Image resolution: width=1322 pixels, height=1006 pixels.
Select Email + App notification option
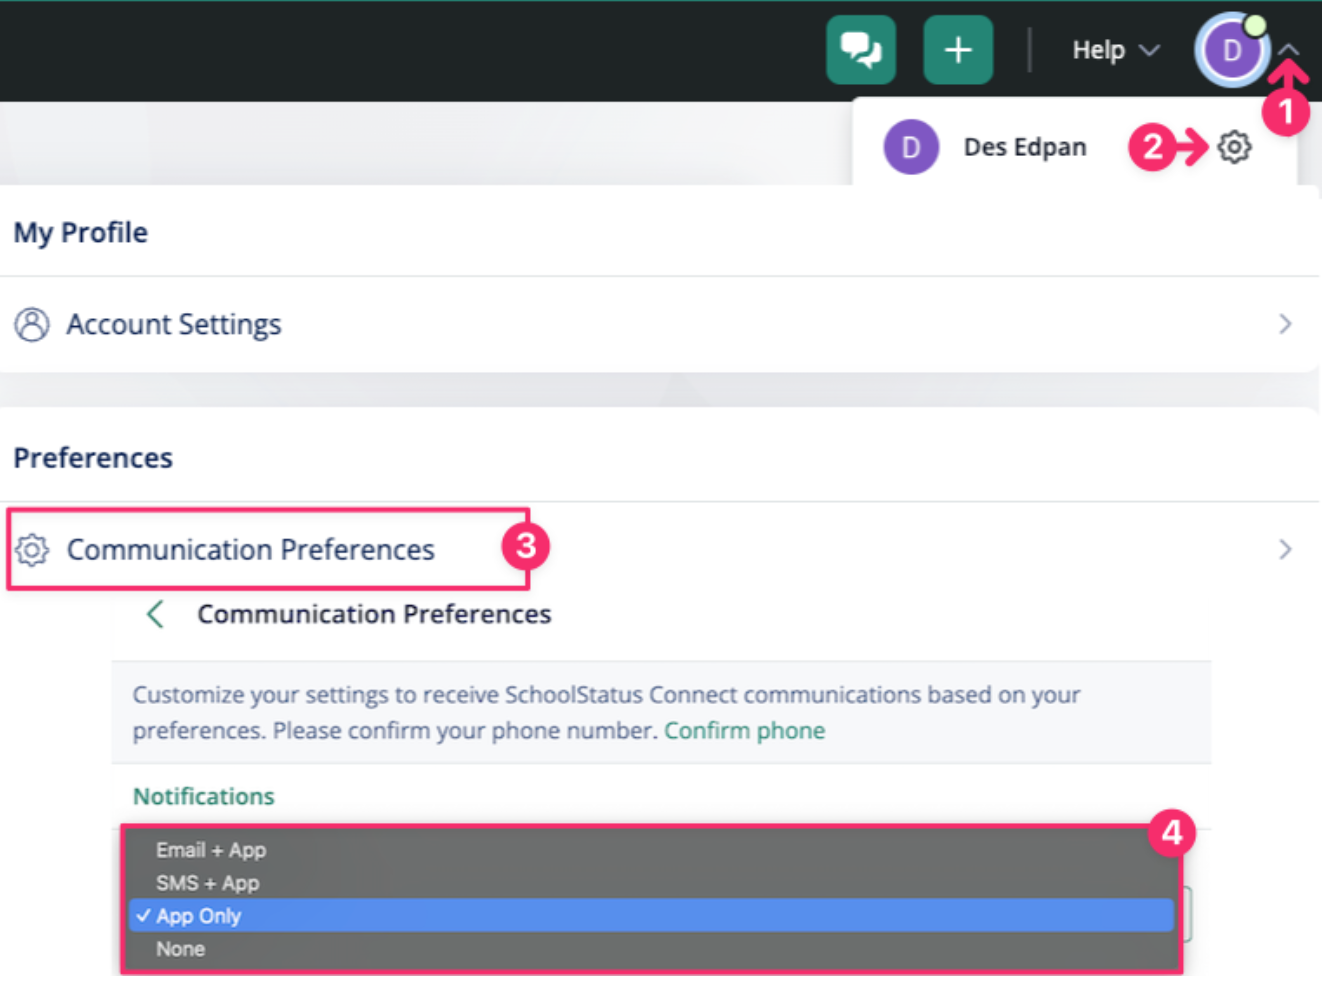coord(211,850)
